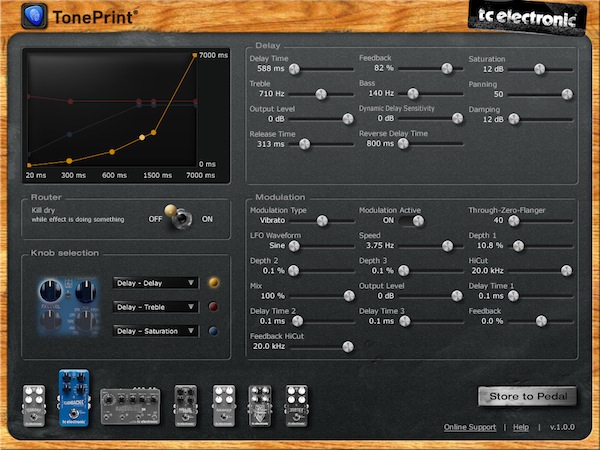This screenshot has width=600, height=450.
Task: Select the rightmost black pedal with white knobs
Action: 297,406
